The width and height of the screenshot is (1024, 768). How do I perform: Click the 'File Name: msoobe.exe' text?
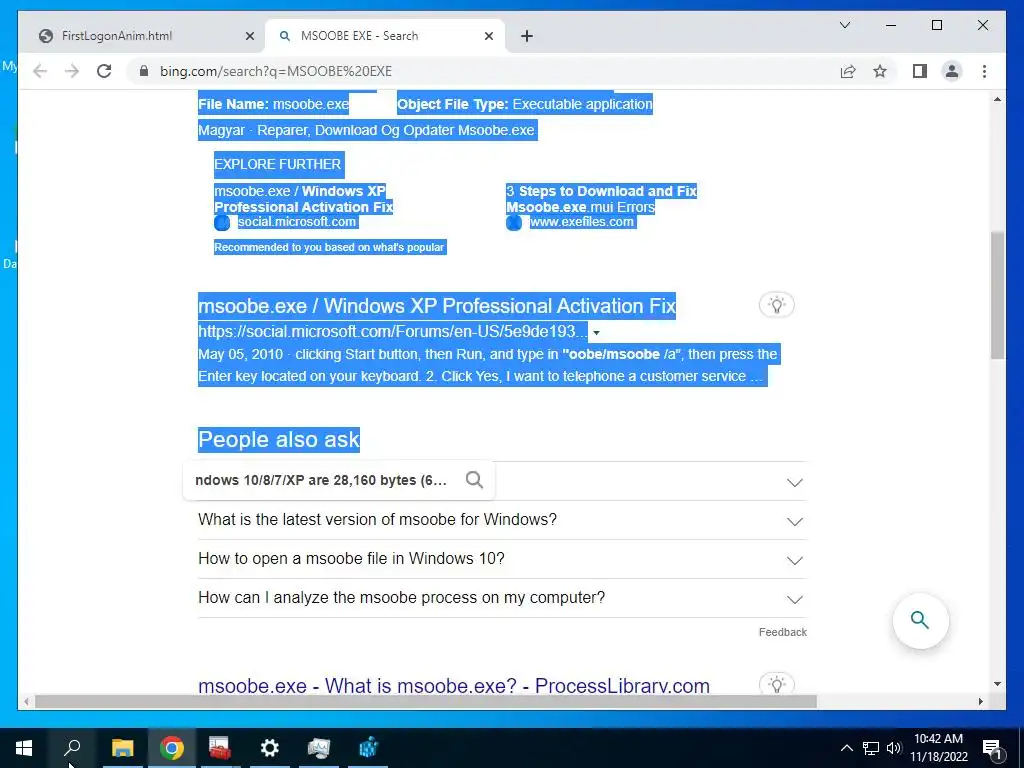point(273,104)
